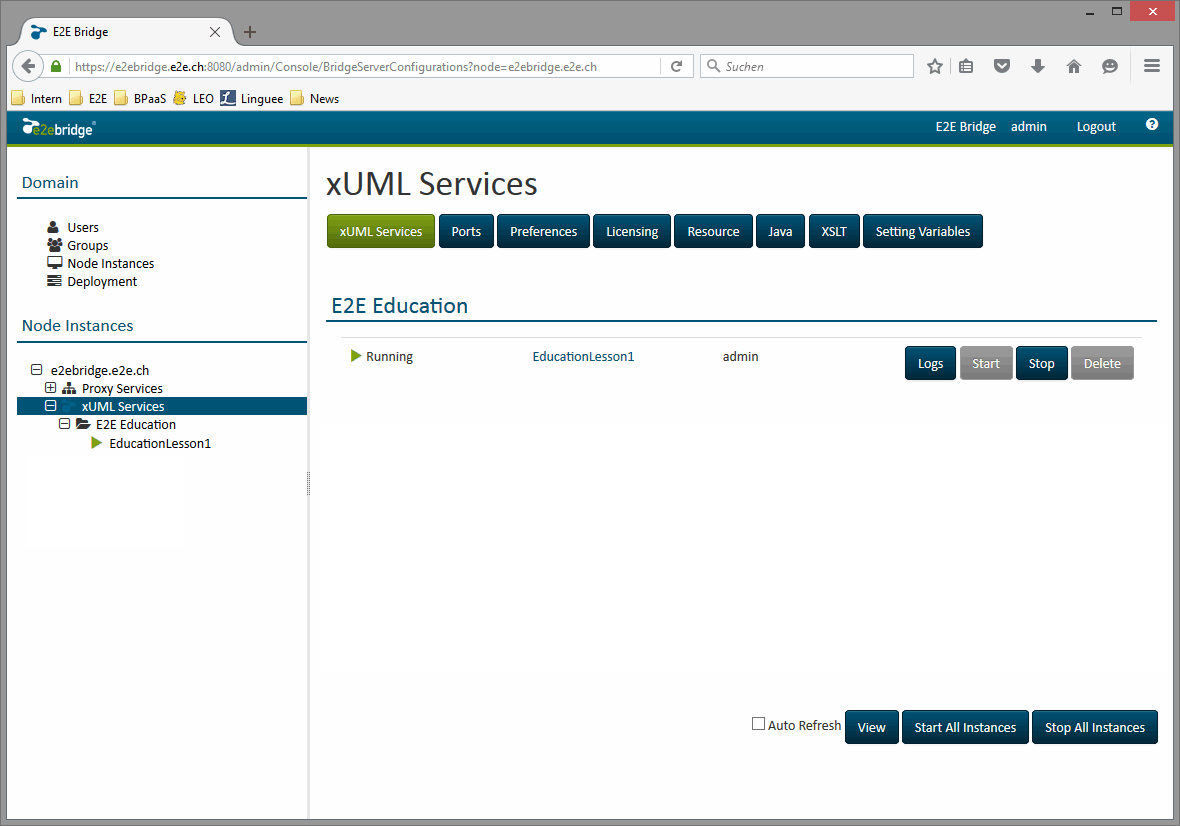
Task: Expand the Proxy Services tree node
Action: pyautogui.click(x=50, y=388)
